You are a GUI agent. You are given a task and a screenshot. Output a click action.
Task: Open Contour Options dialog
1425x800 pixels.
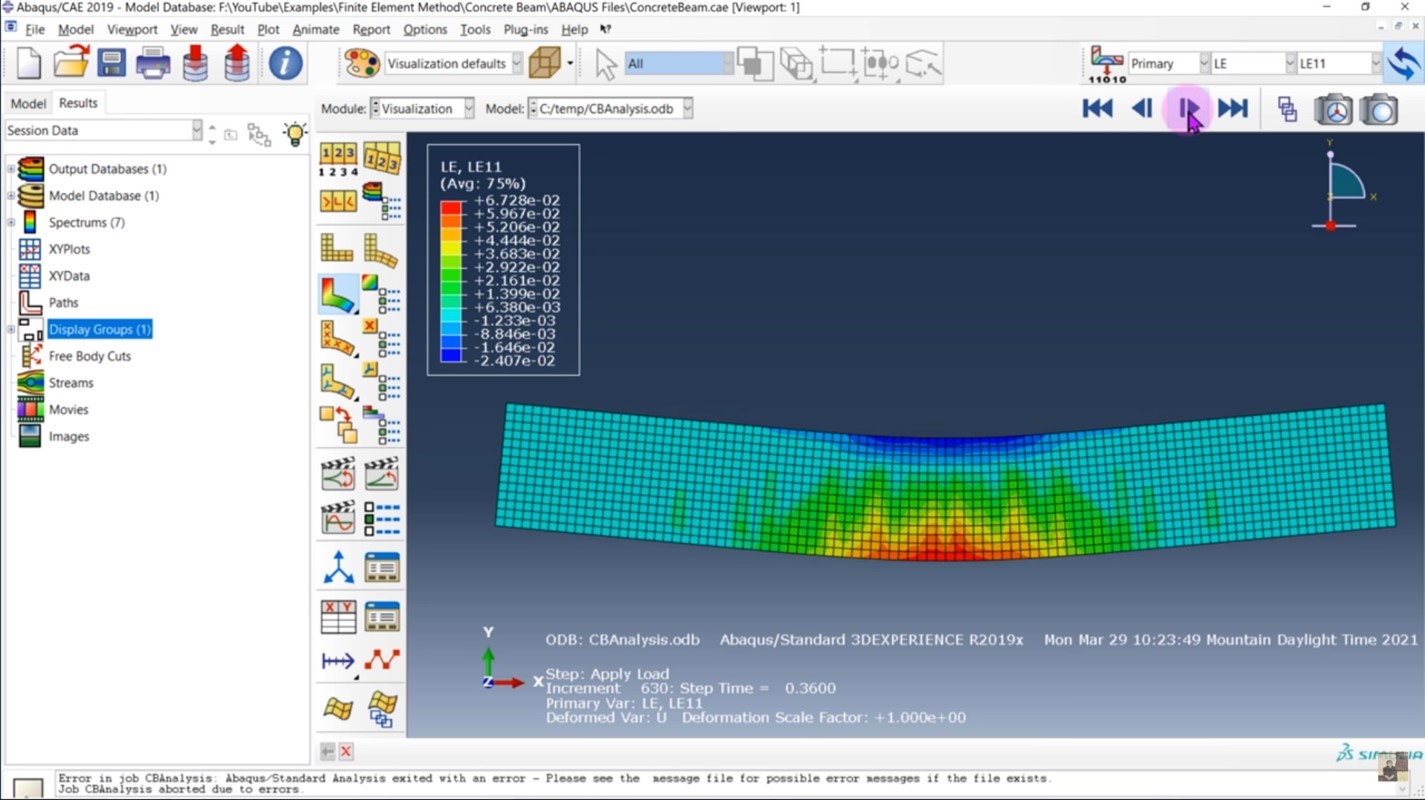382,294
